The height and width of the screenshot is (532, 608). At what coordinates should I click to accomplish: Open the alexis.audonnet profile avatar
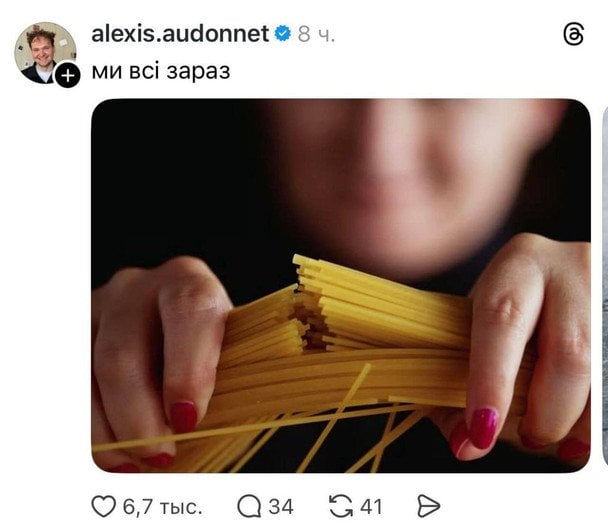coord(45,53)
